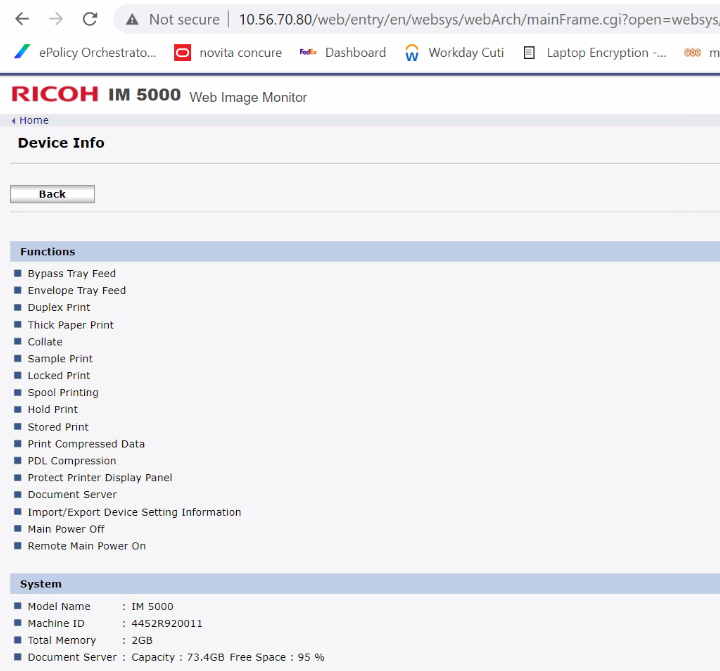Open the novita concure bookmark
This screenshot has height=671, width=720.
[228, 53]
